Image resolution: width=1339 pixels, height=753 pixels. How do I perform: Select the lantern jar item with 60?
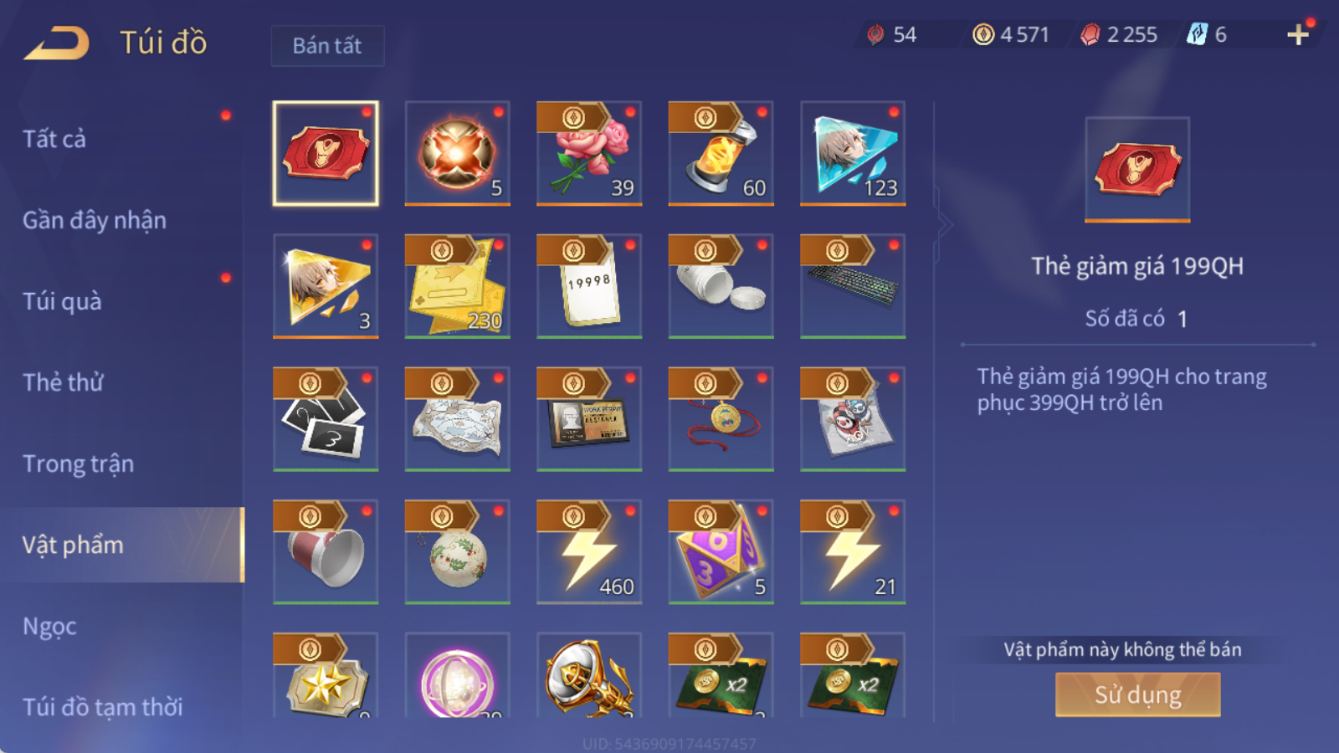[721, 153]
